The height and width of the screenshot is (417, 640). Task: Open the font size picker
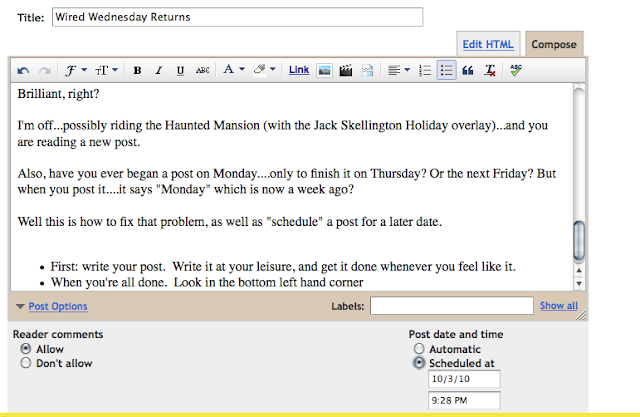(101, 71)
